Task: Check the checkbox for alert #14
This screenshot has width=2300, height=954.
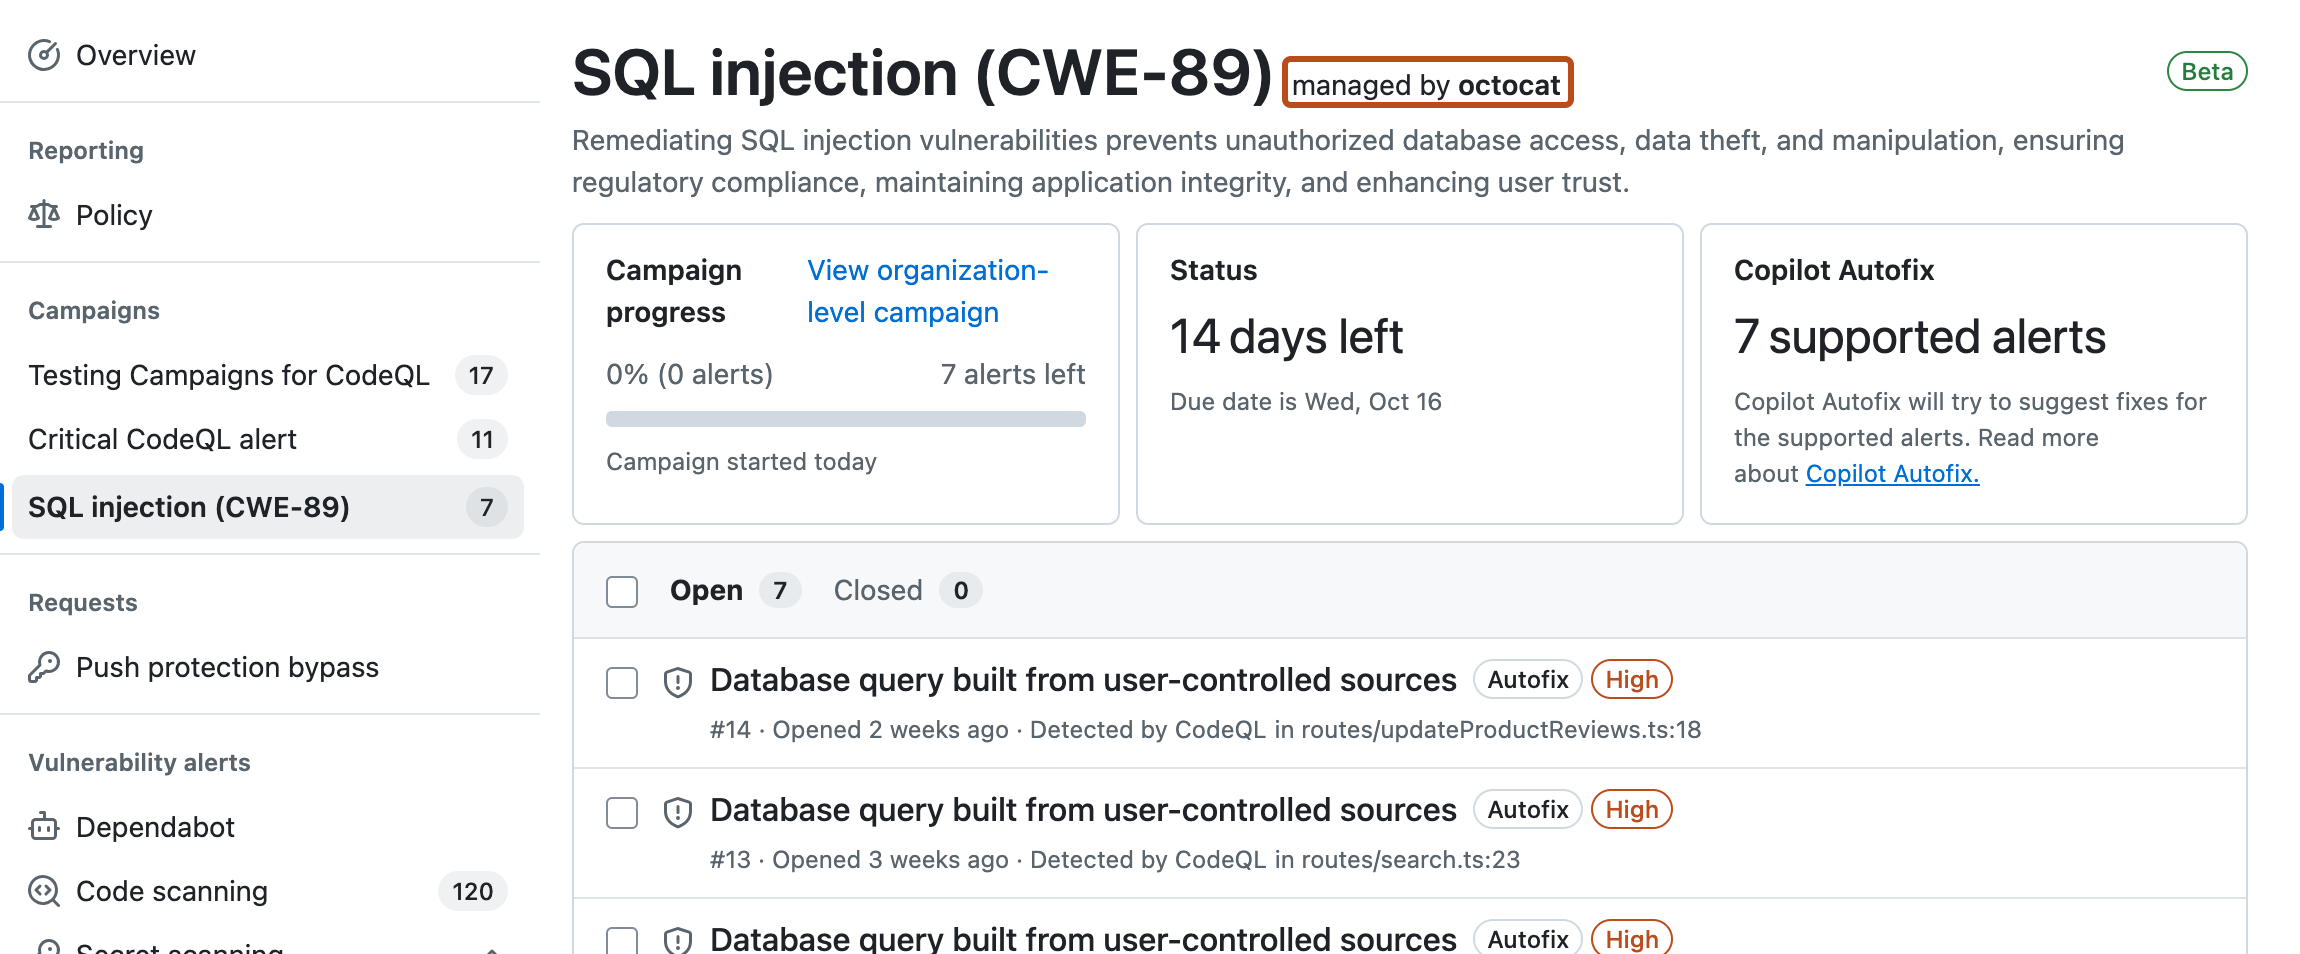Action: (x=621, y=683)
